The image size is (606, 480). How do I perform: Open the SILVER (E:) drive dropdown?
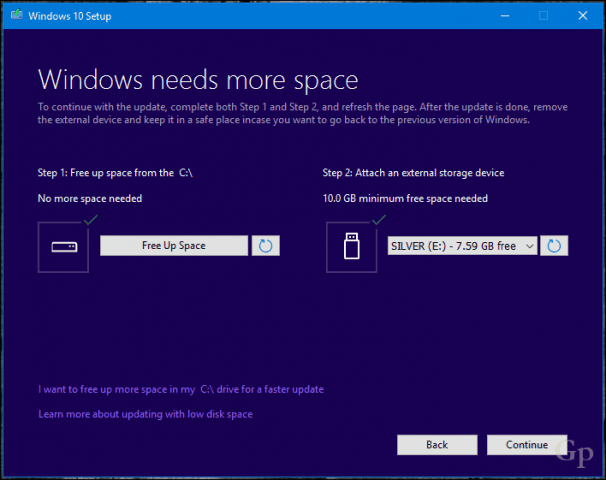(462, 246)
